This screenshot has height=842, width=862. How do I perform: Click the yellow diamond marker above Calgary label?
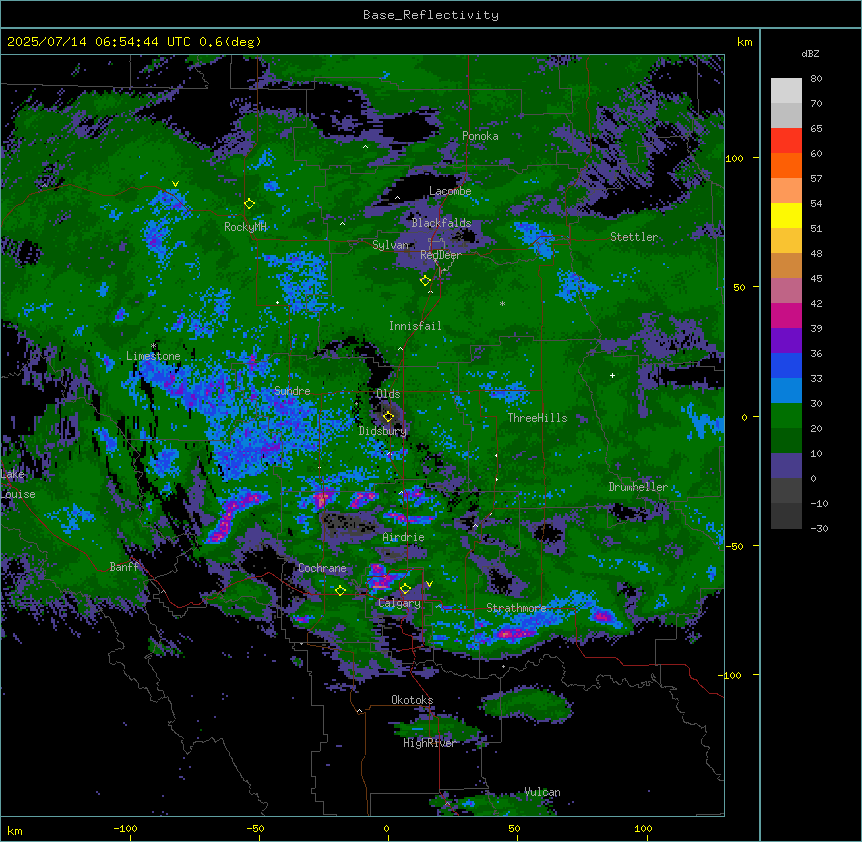(405, 588)
